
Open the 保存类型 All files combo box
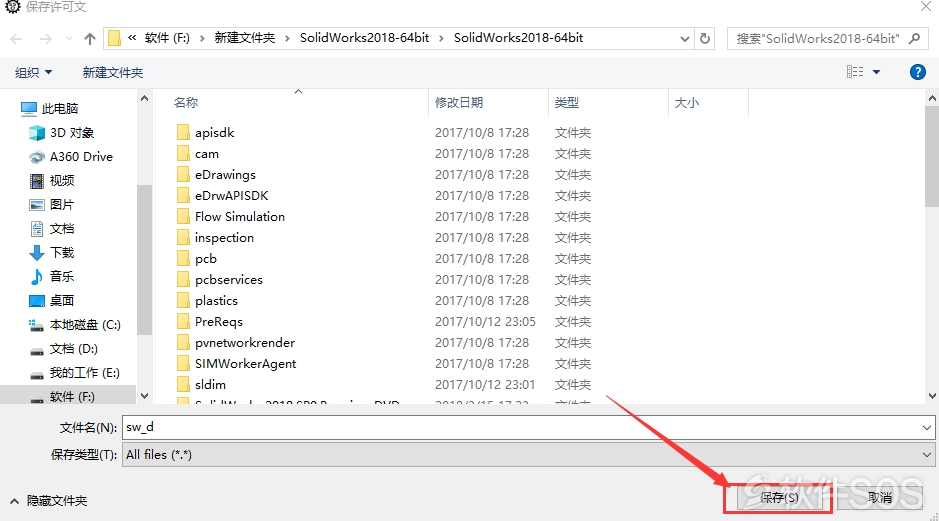(x=528, y=455)
